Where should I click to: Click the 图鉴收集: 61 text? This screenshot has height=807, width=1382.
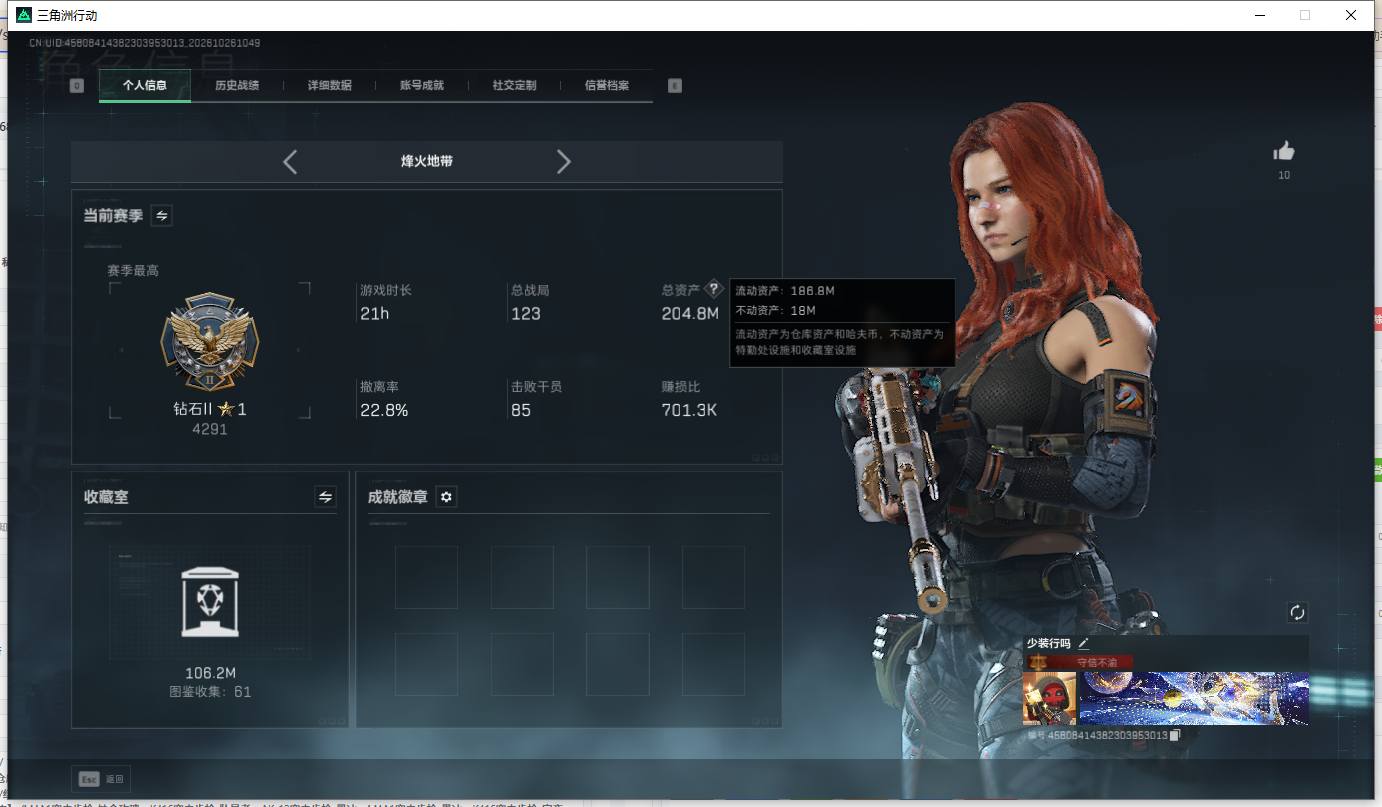point(210,692)
